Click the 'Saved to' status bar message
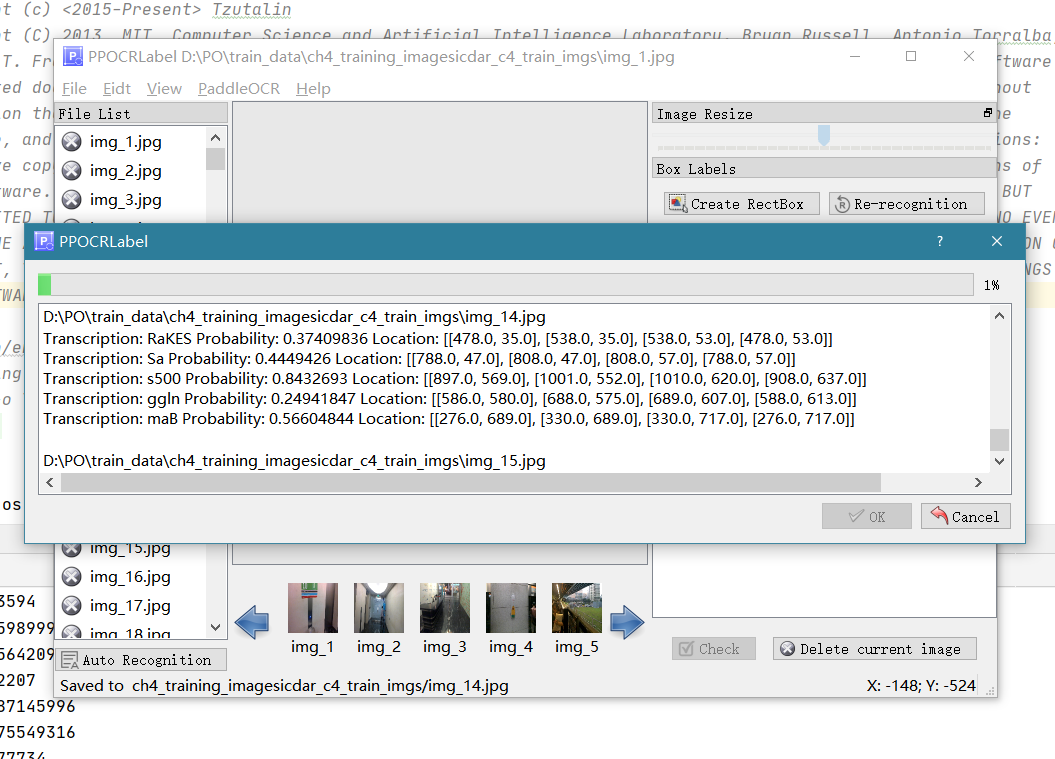Viewport: 1055px width, 759px height. click(x=284, y=686)
